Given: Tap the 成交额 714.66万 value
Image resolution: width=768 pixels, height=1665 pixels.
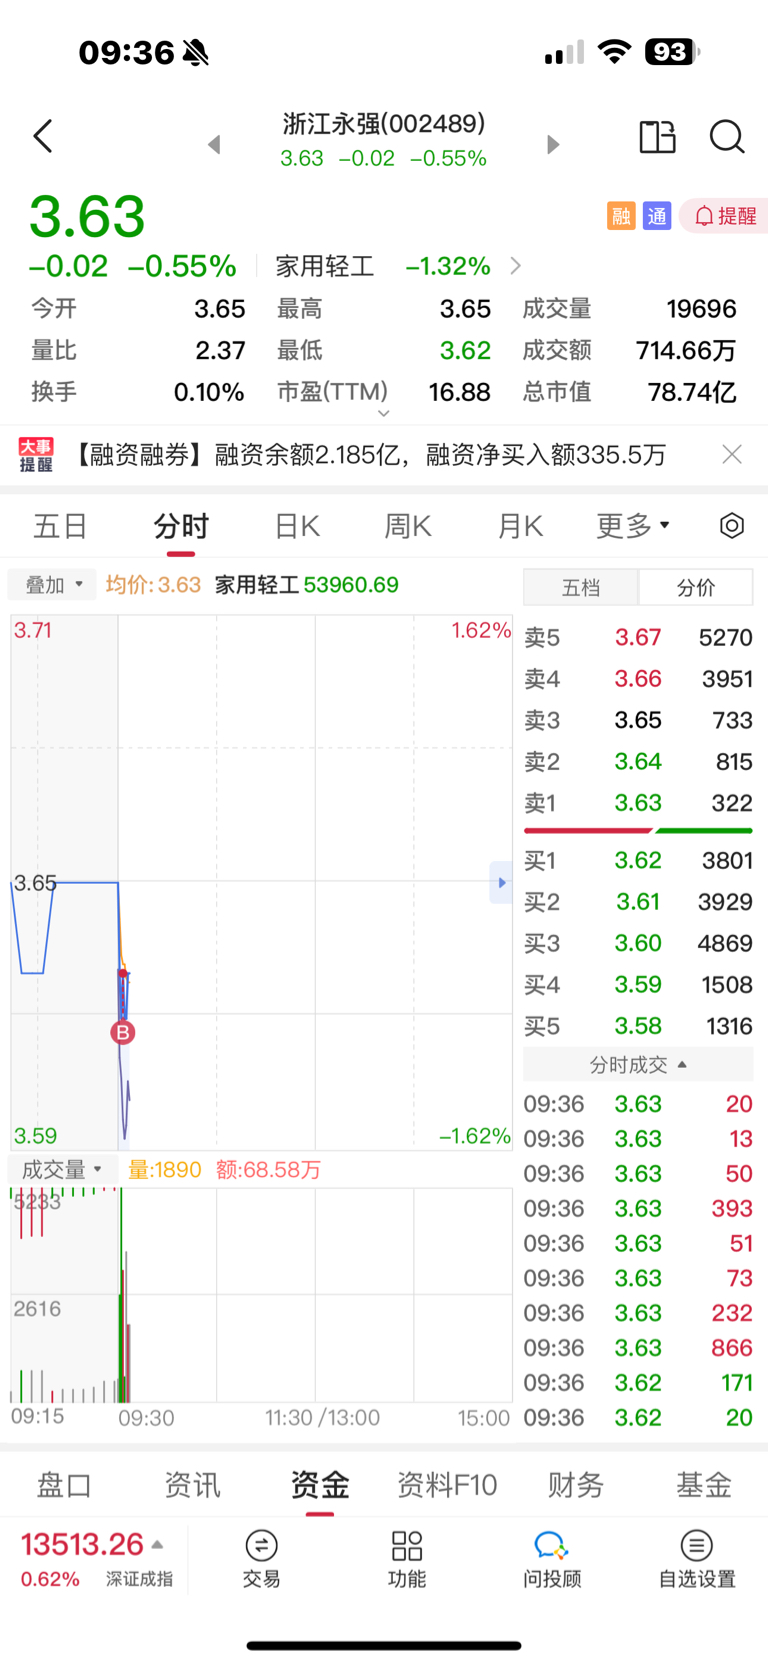Looking at the screenshot, I should coord(686,350).
